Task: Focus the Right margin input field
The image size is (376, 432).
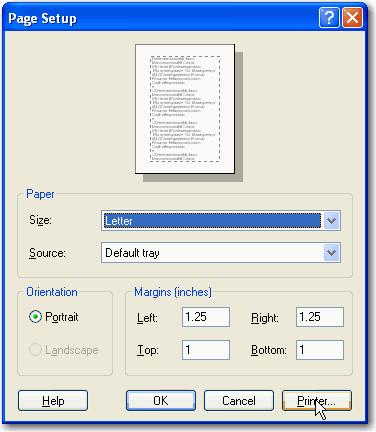Action: pyautogui.click(x=320, y=317)
